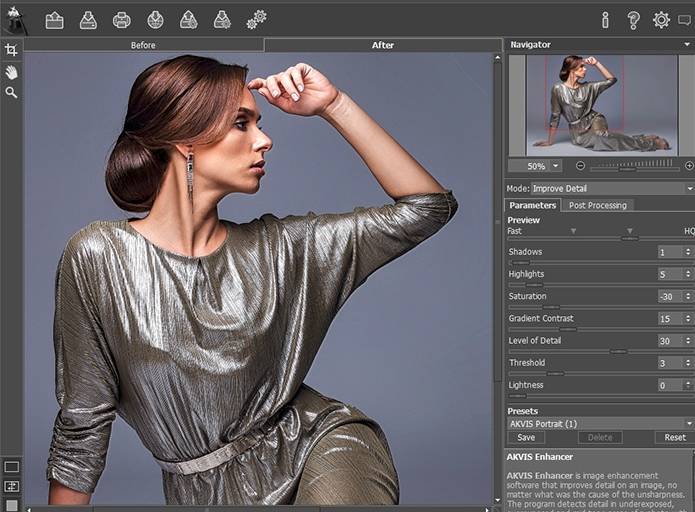Open Preferences gear icon
Image resolution: width=695 pixels, height=512 pixels.
(x=661, y=19)
